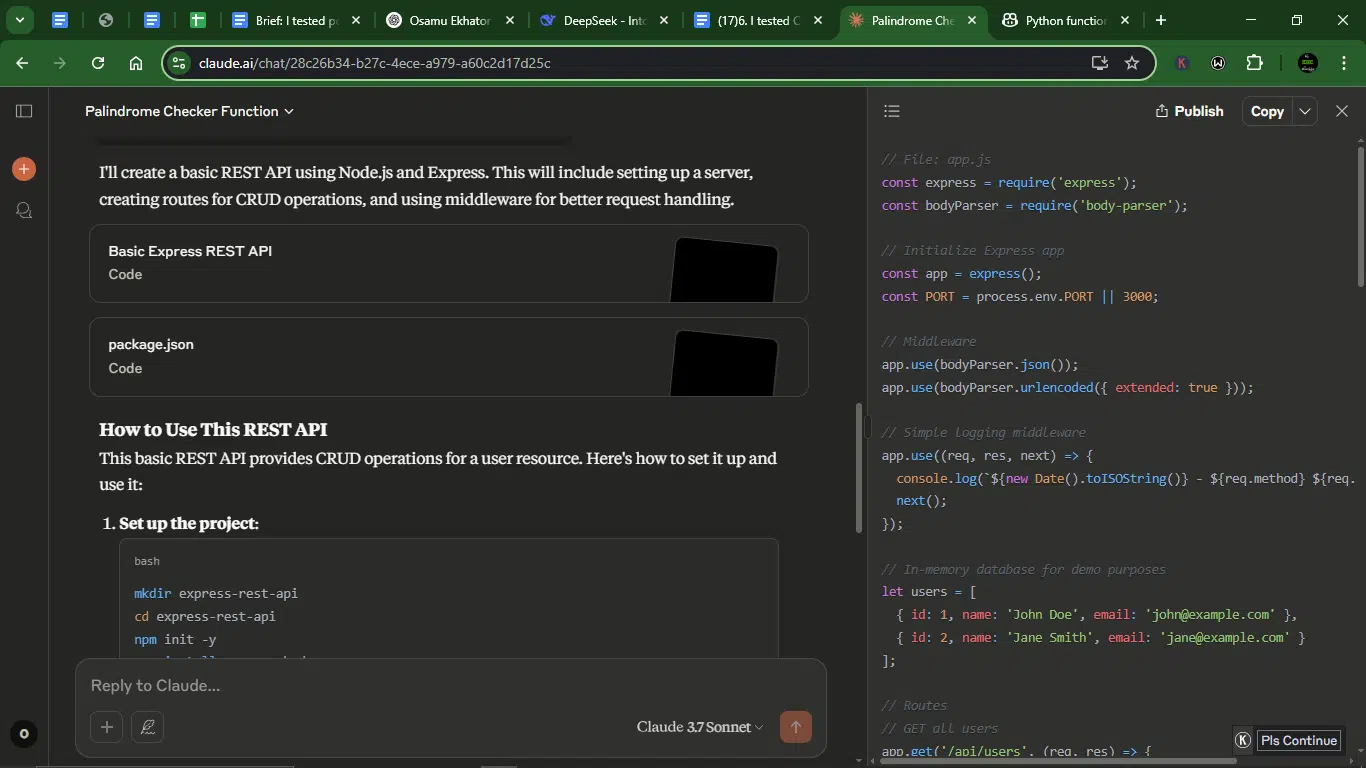Open the Chrome profile avatar
Image resolution: width=1366 pixels, height=768 pixels.
coord(1307,63)
